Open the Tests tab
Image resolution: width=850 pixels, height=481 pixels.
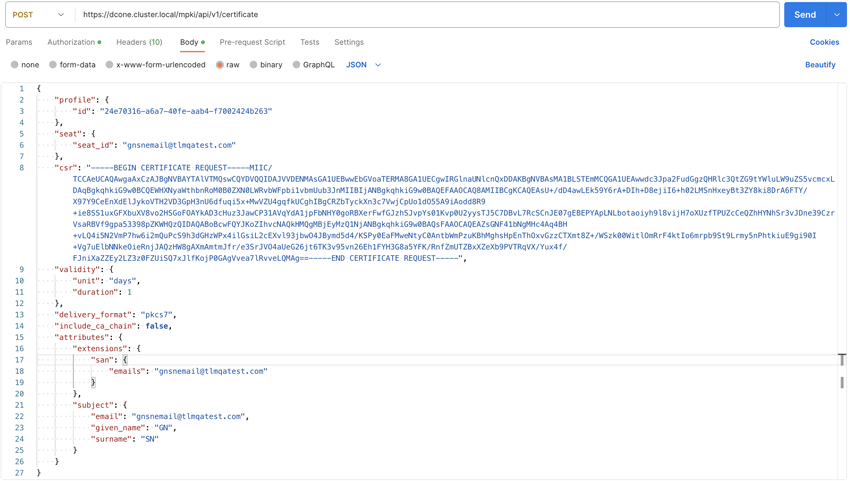coord(310,42)
